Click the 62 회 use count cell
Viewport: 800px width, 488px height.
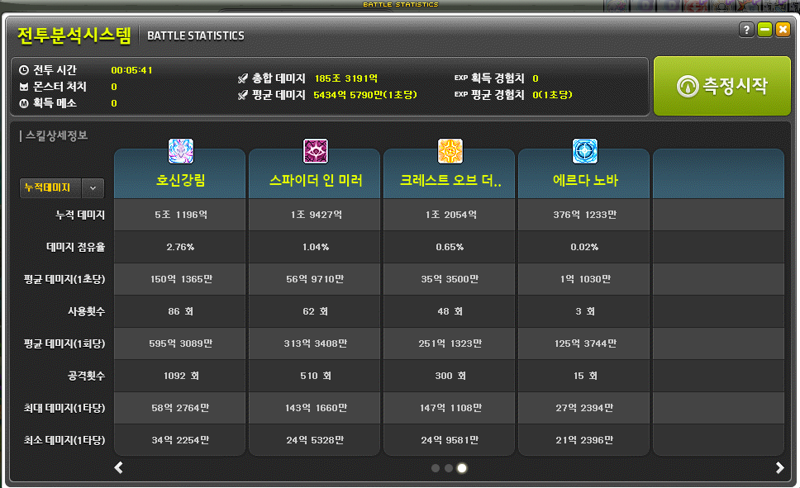click(x=315, y=311)
